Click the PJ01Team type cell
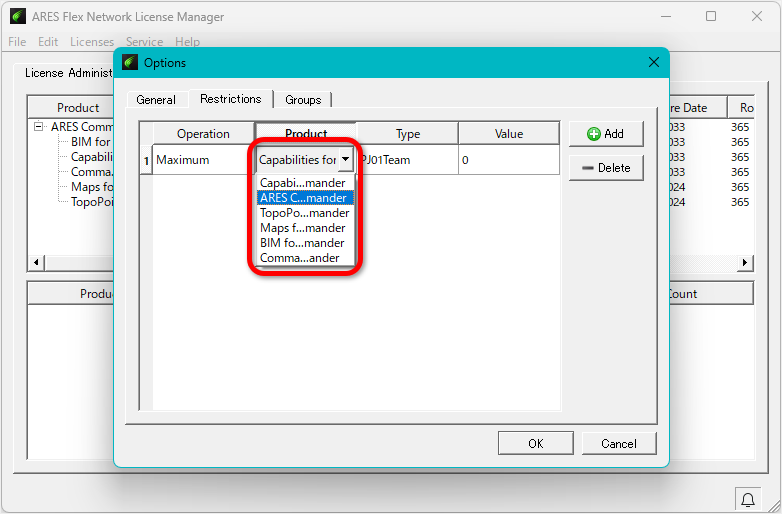Screen dimensions: 782x514 pyautogui.click(x=407, y=160)
